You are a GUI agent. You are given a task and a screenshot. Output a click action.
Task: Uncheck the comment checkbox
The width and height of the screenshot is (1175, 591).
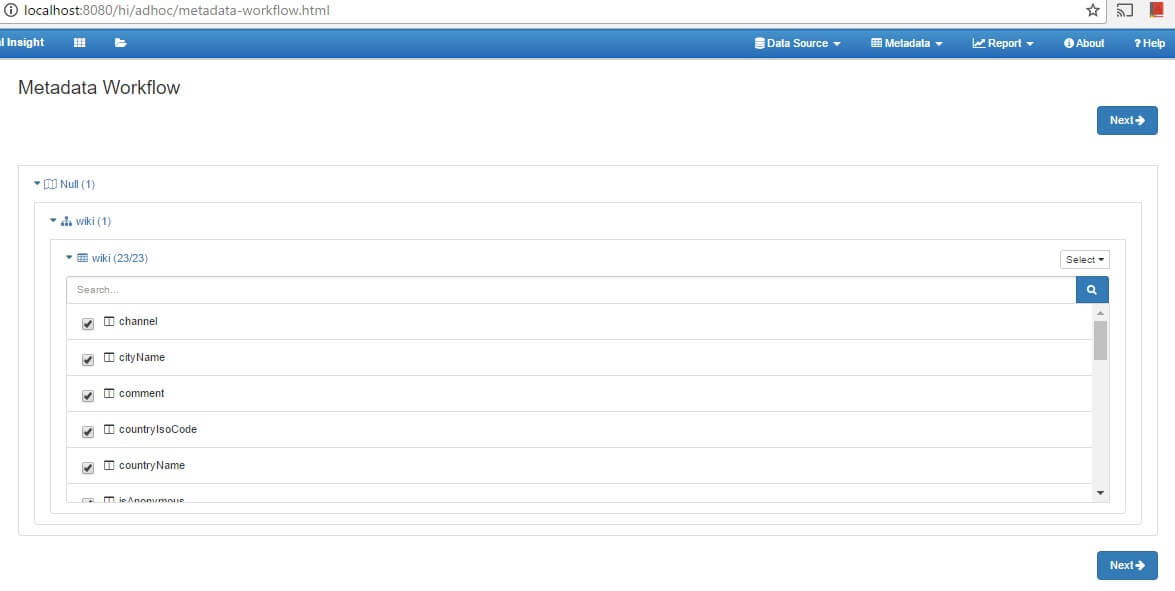pyautogui.click(x=88, y=395)
